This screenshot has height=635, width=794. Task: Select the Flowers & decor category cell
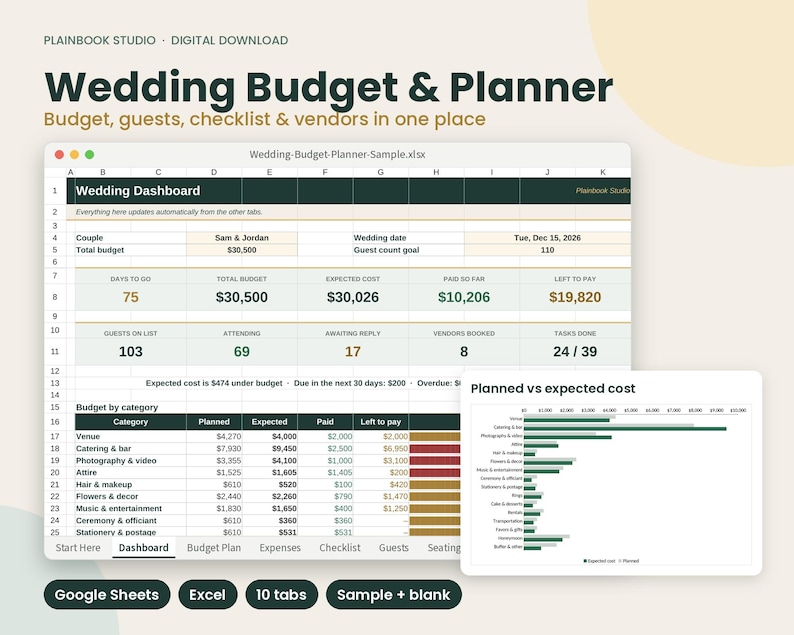[131, 496]
